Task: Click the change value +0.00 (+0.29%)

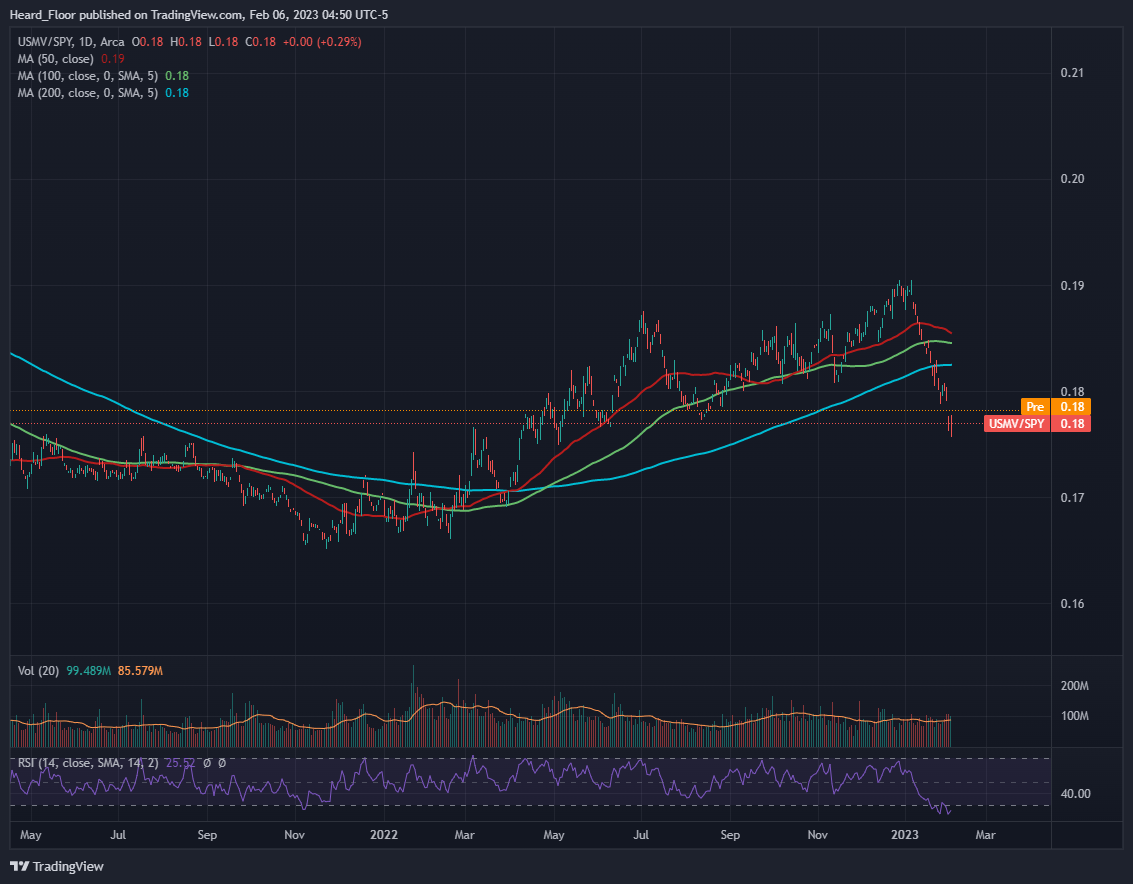Action: (322, 42)
